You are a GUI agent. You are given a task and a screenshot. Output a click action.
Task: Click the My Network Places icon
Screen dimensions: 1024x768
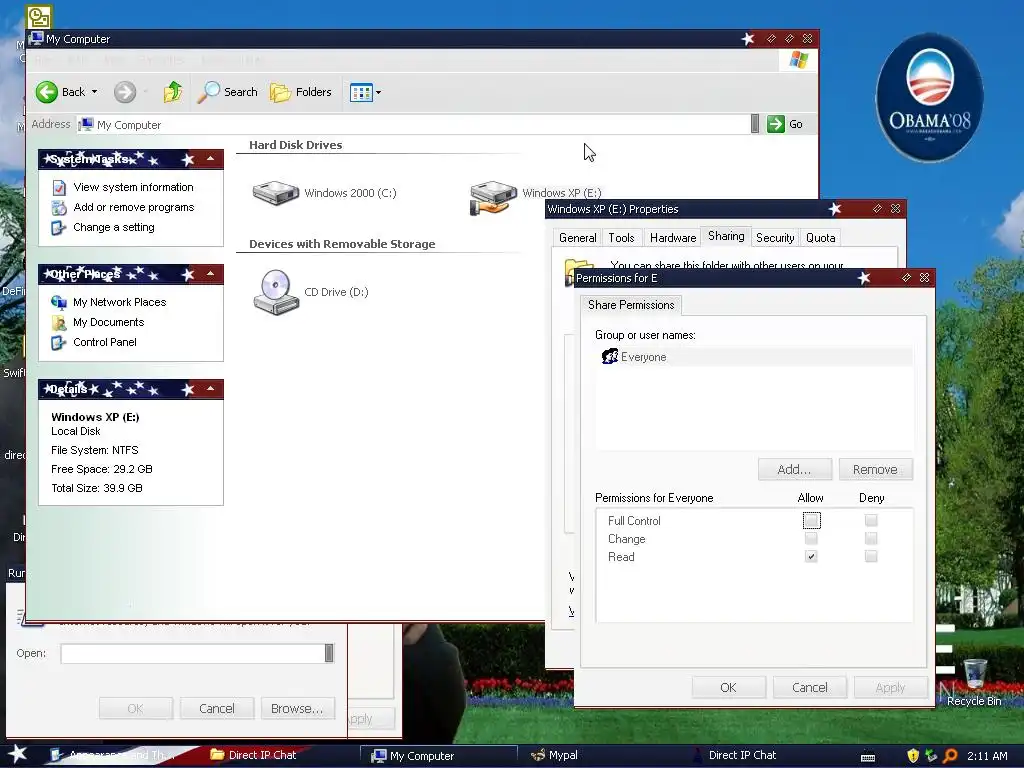point(59,302)
